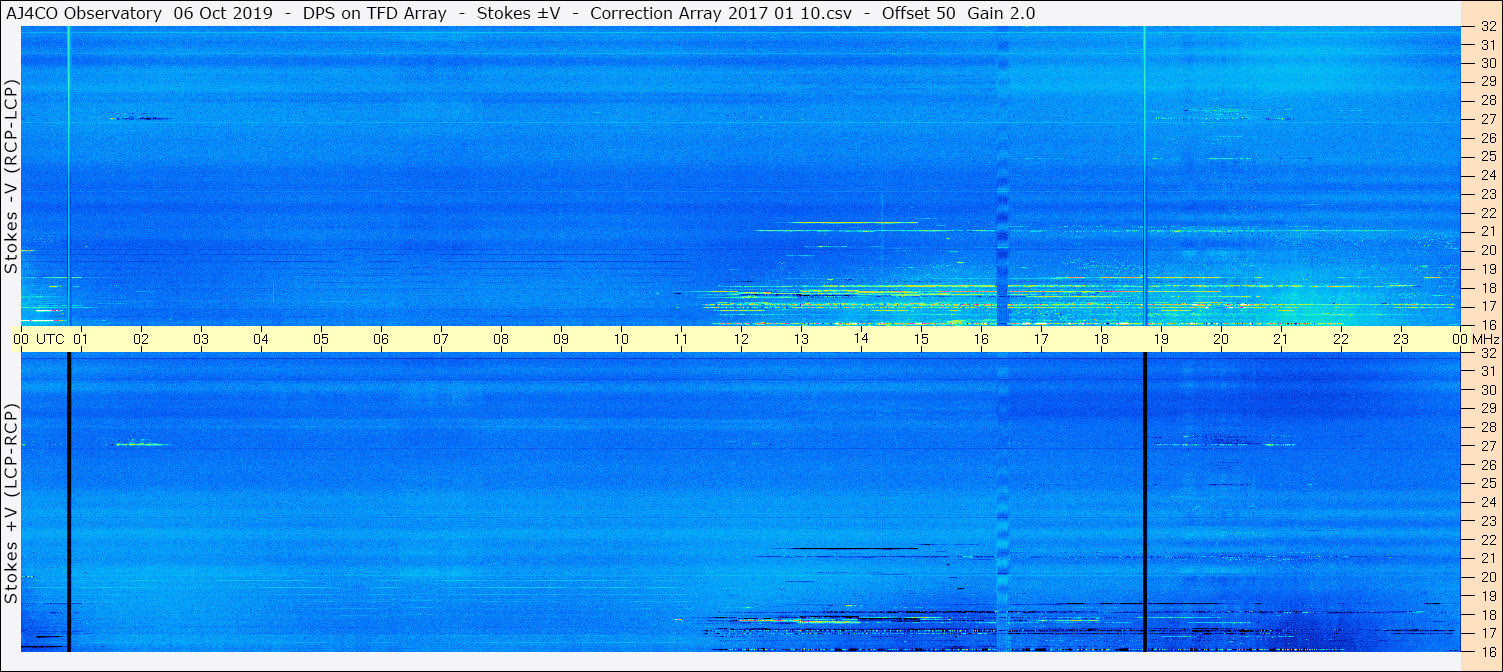Click the 22 hour tick on time axis
Image resolution: width=1503 pixels, height=672 pixels.
coord(1341,339)
